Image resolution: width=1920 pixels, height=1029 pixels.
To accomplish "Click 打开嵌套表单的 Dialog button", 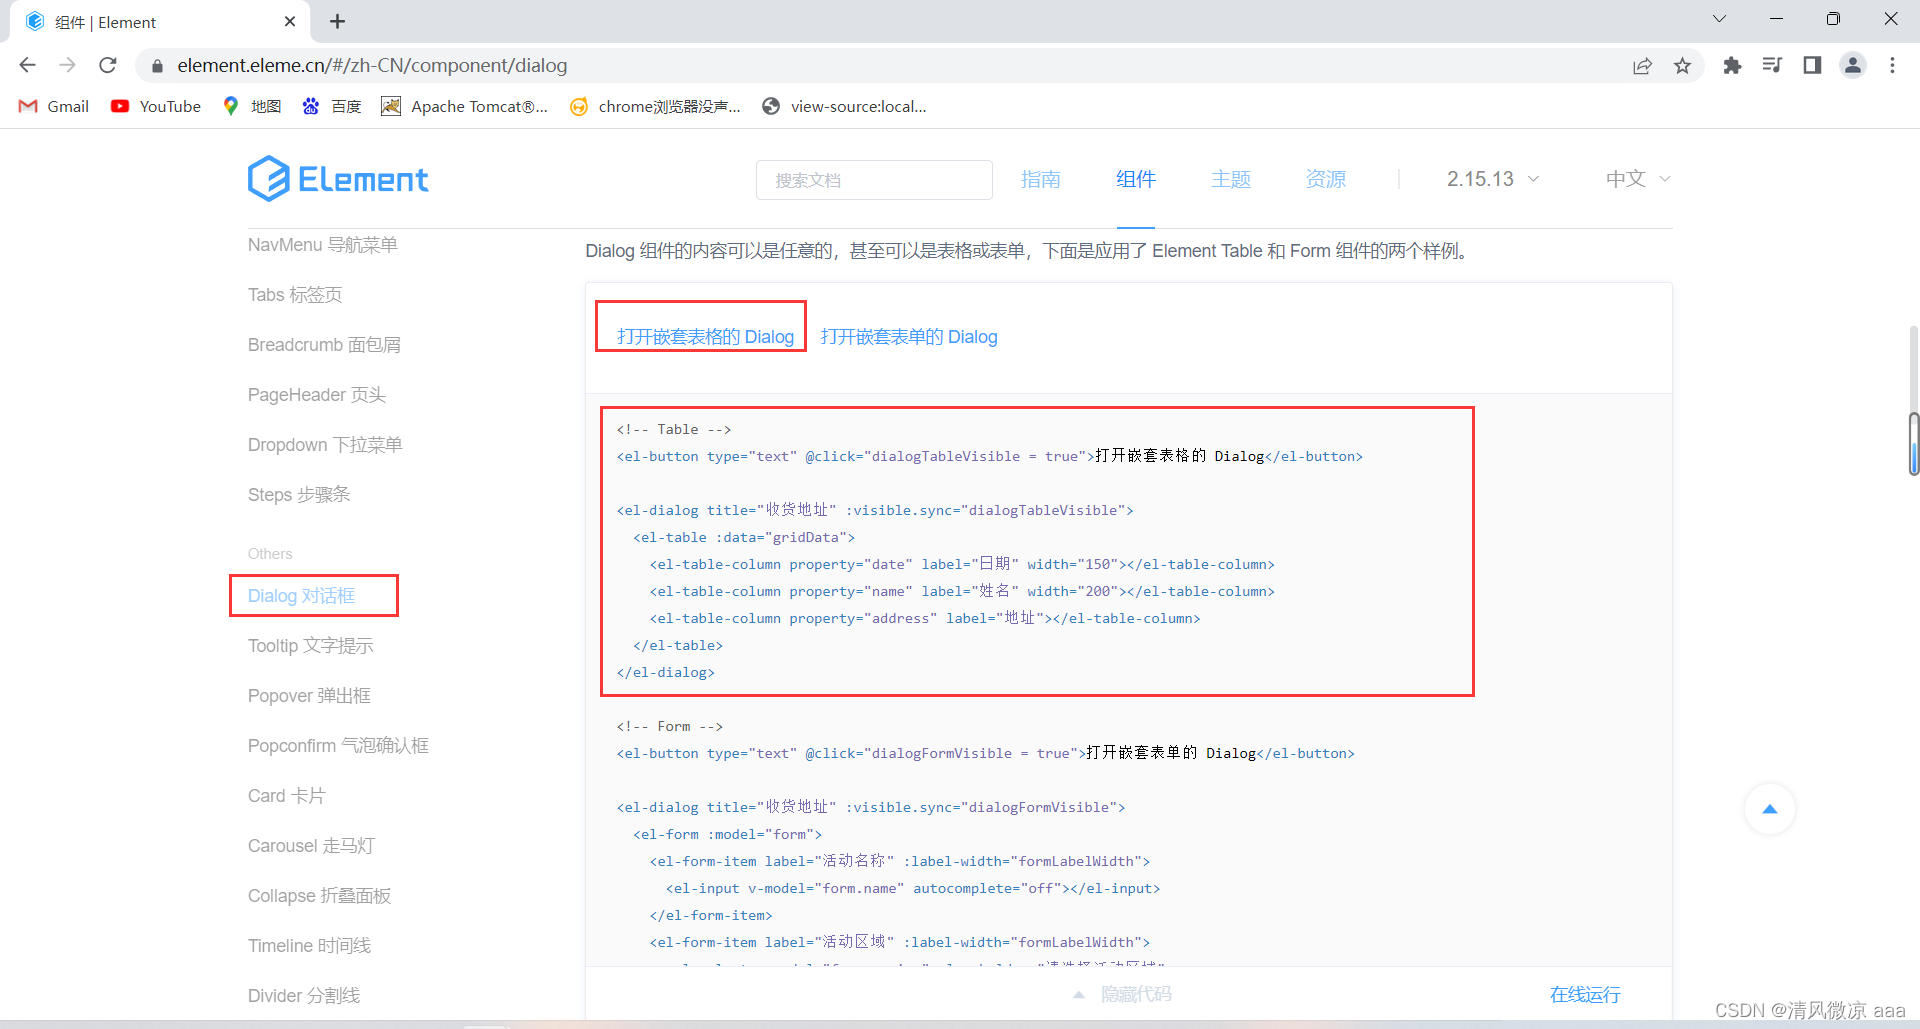I will click(x=909, y=337).
